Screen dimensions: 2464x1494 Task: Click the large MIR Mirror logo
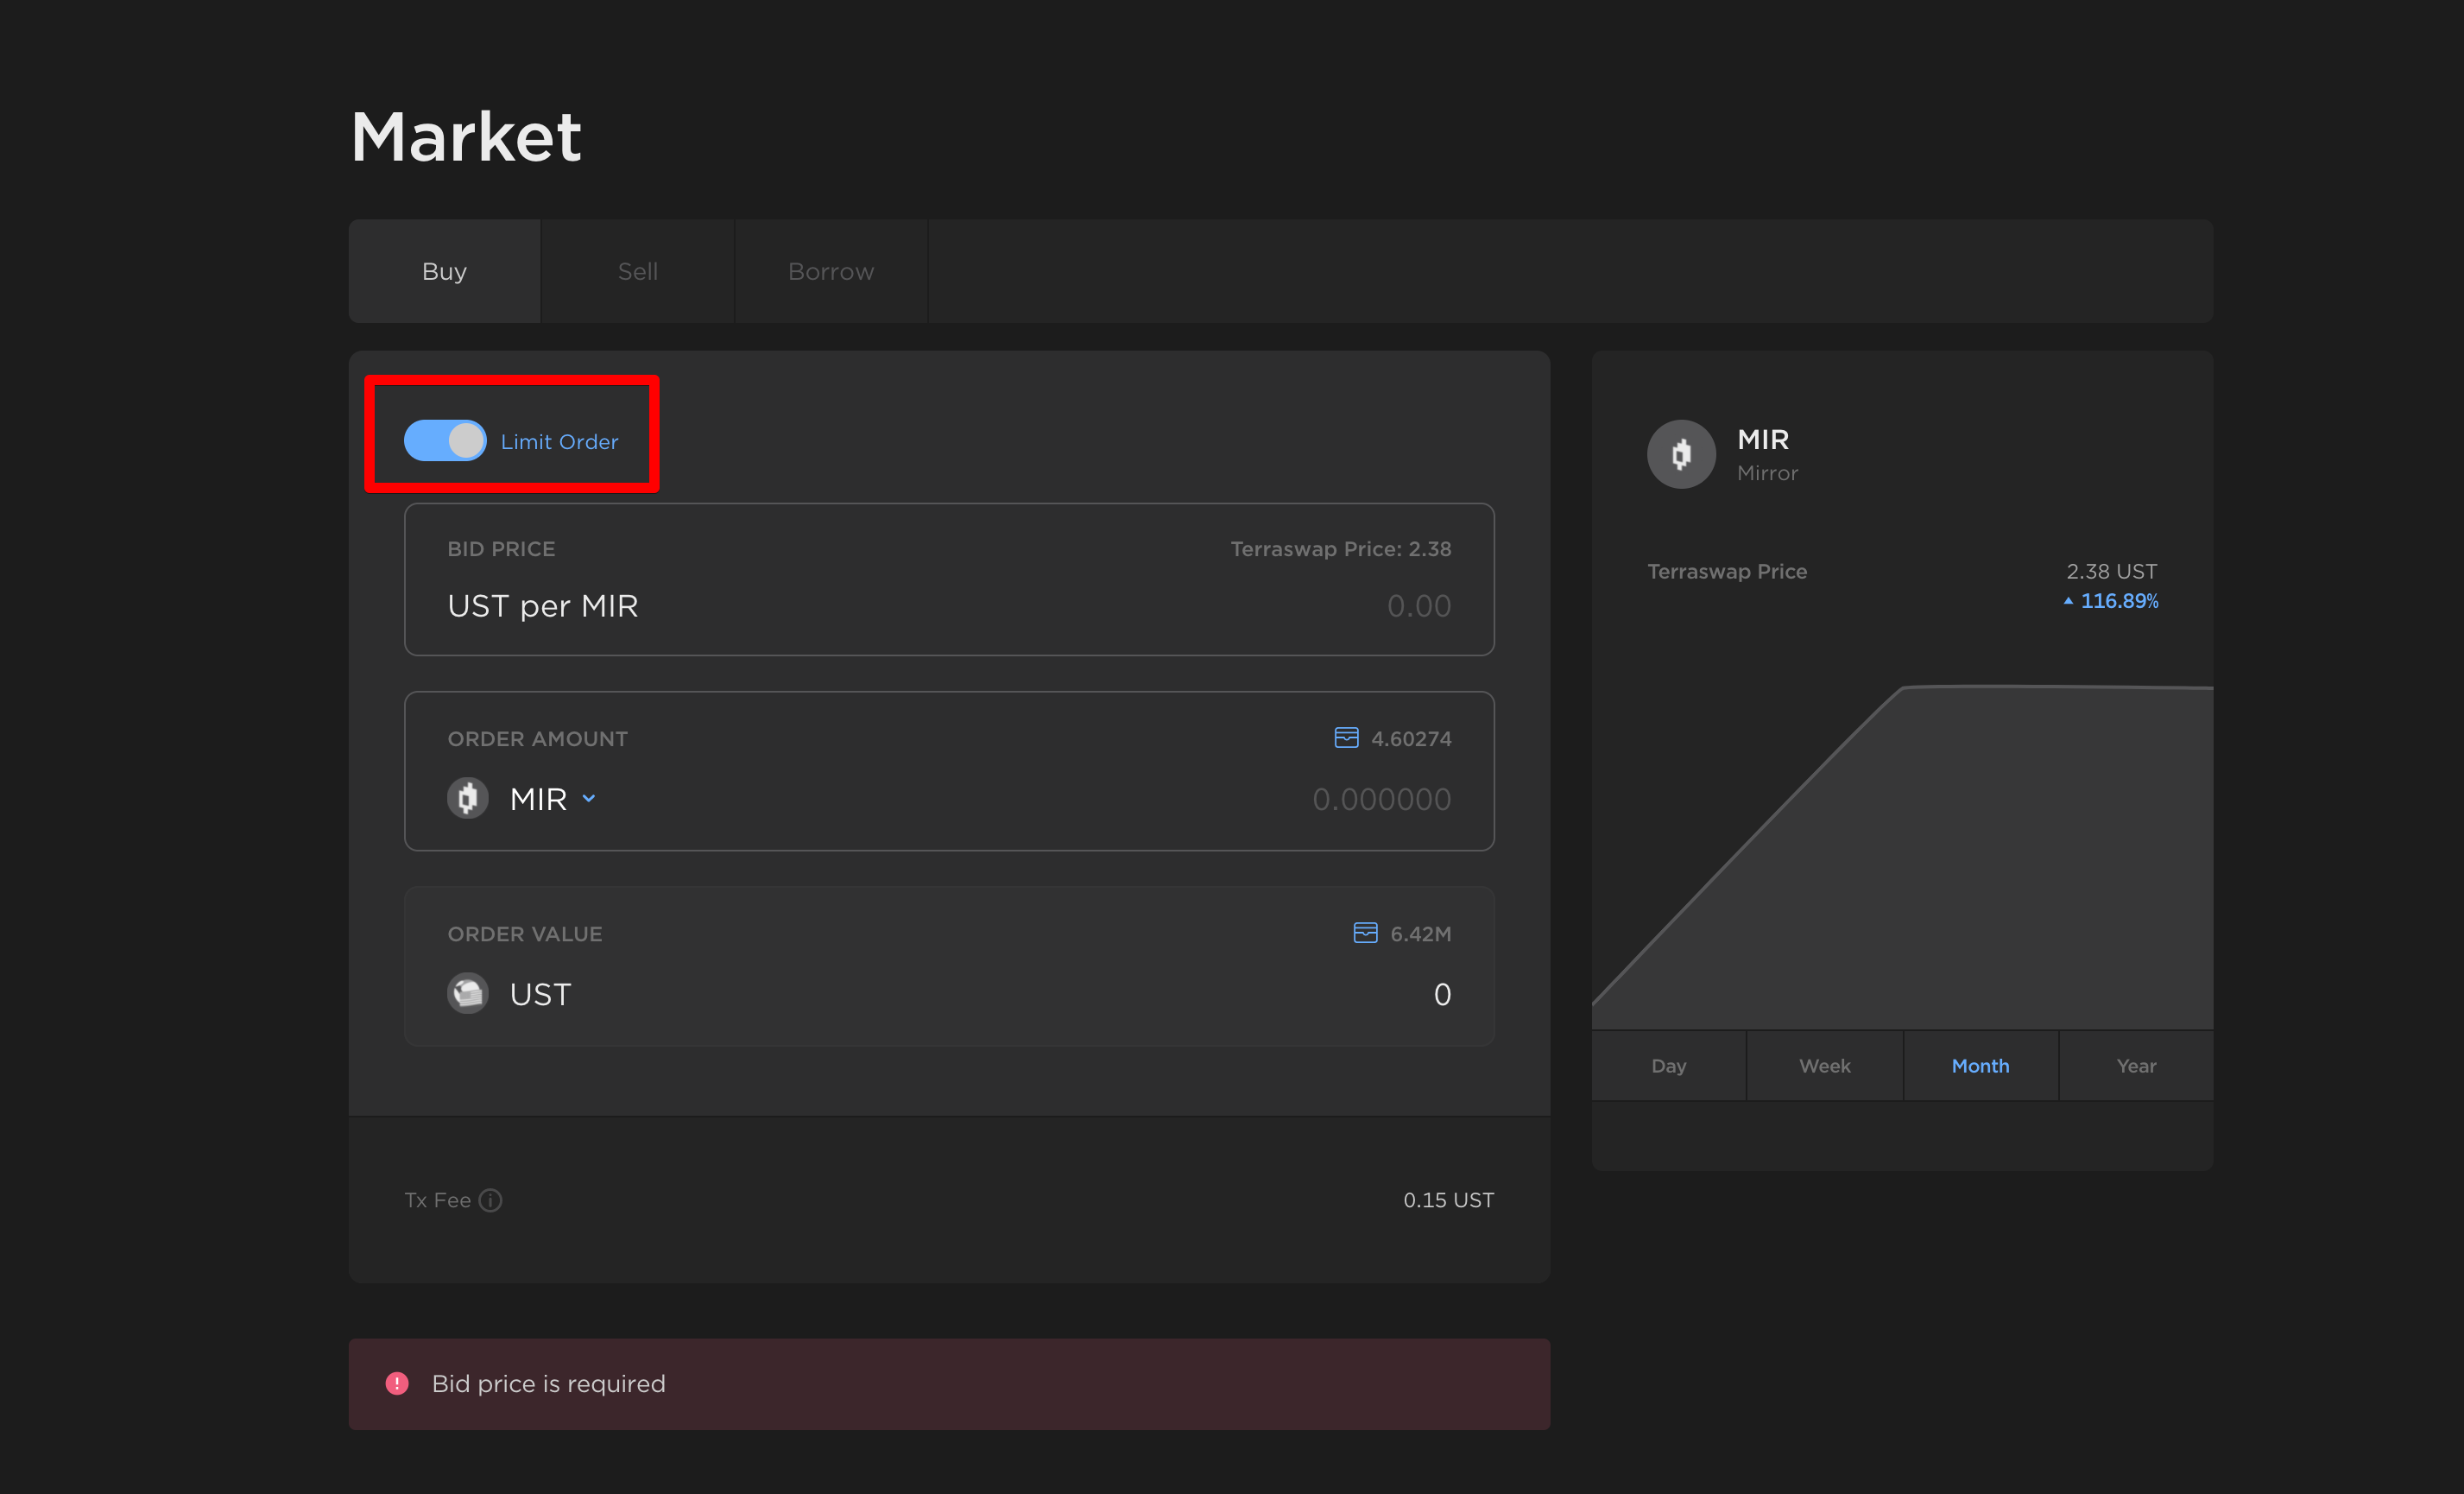pyautogui.click(x=1681, y=454)
